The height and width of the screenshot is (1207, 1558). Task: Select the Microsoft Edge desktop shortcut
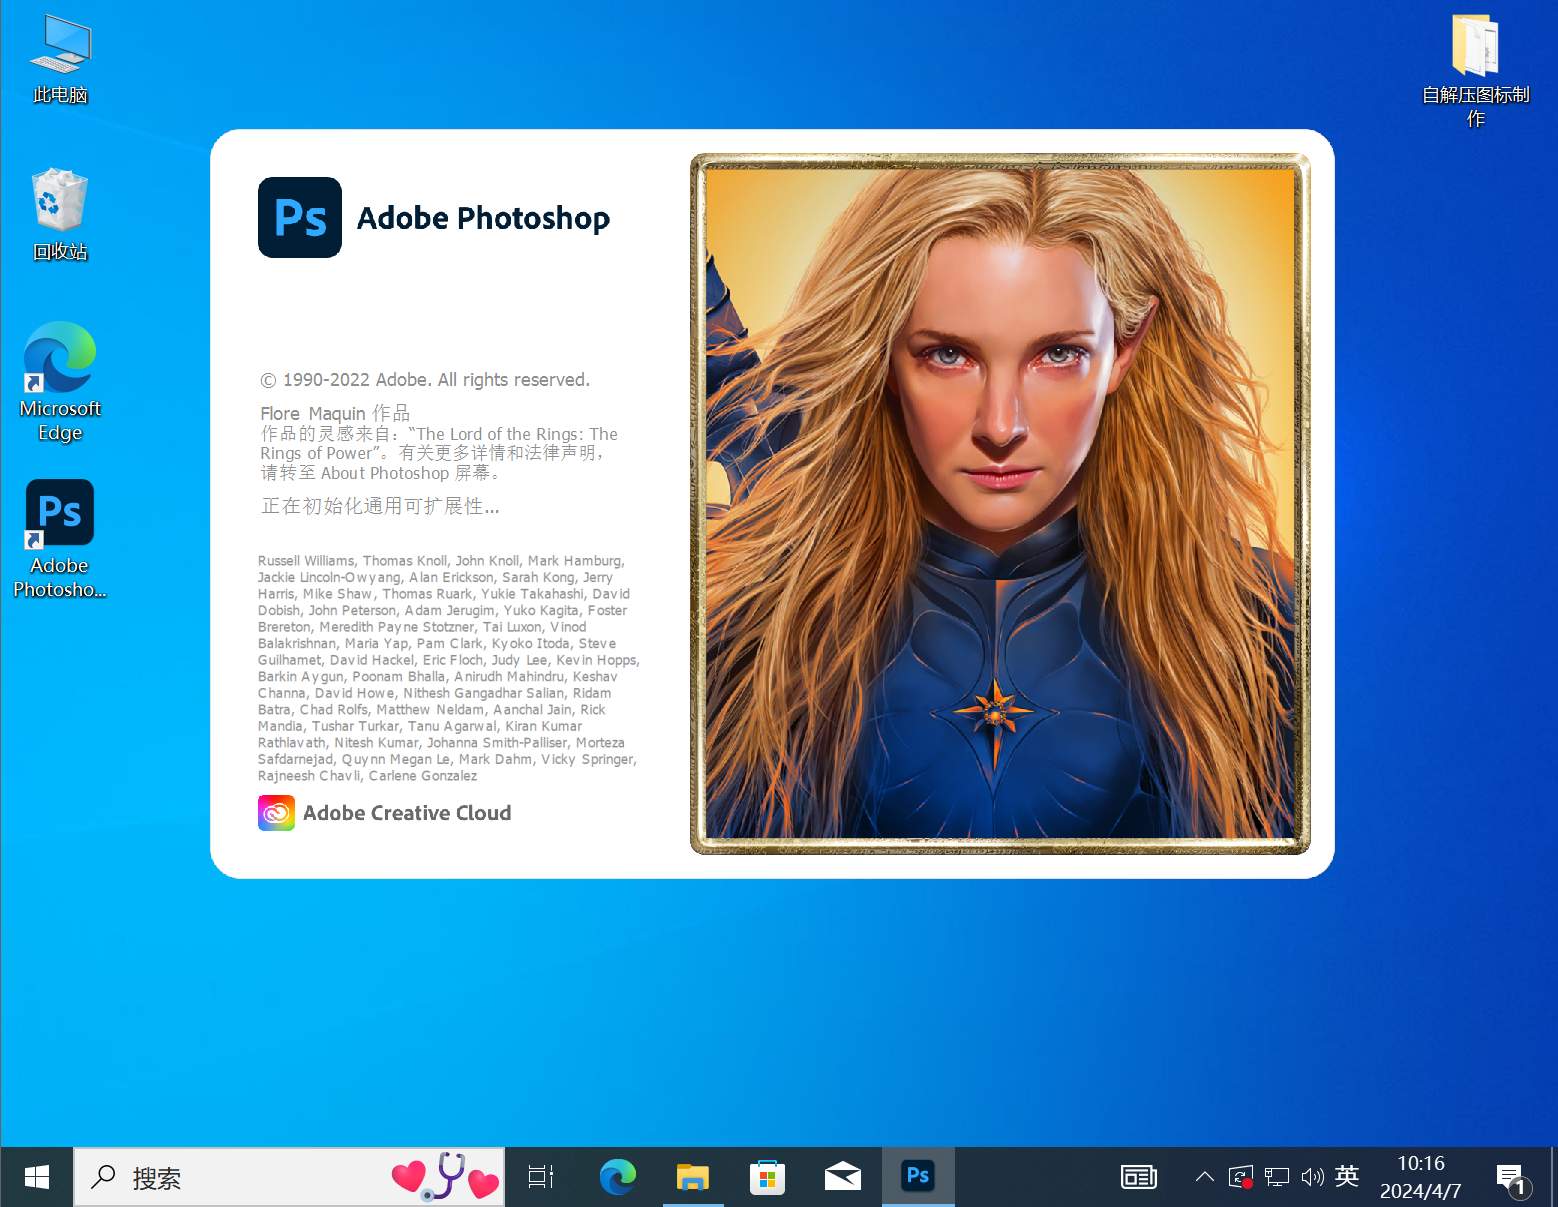click(60, 381)
